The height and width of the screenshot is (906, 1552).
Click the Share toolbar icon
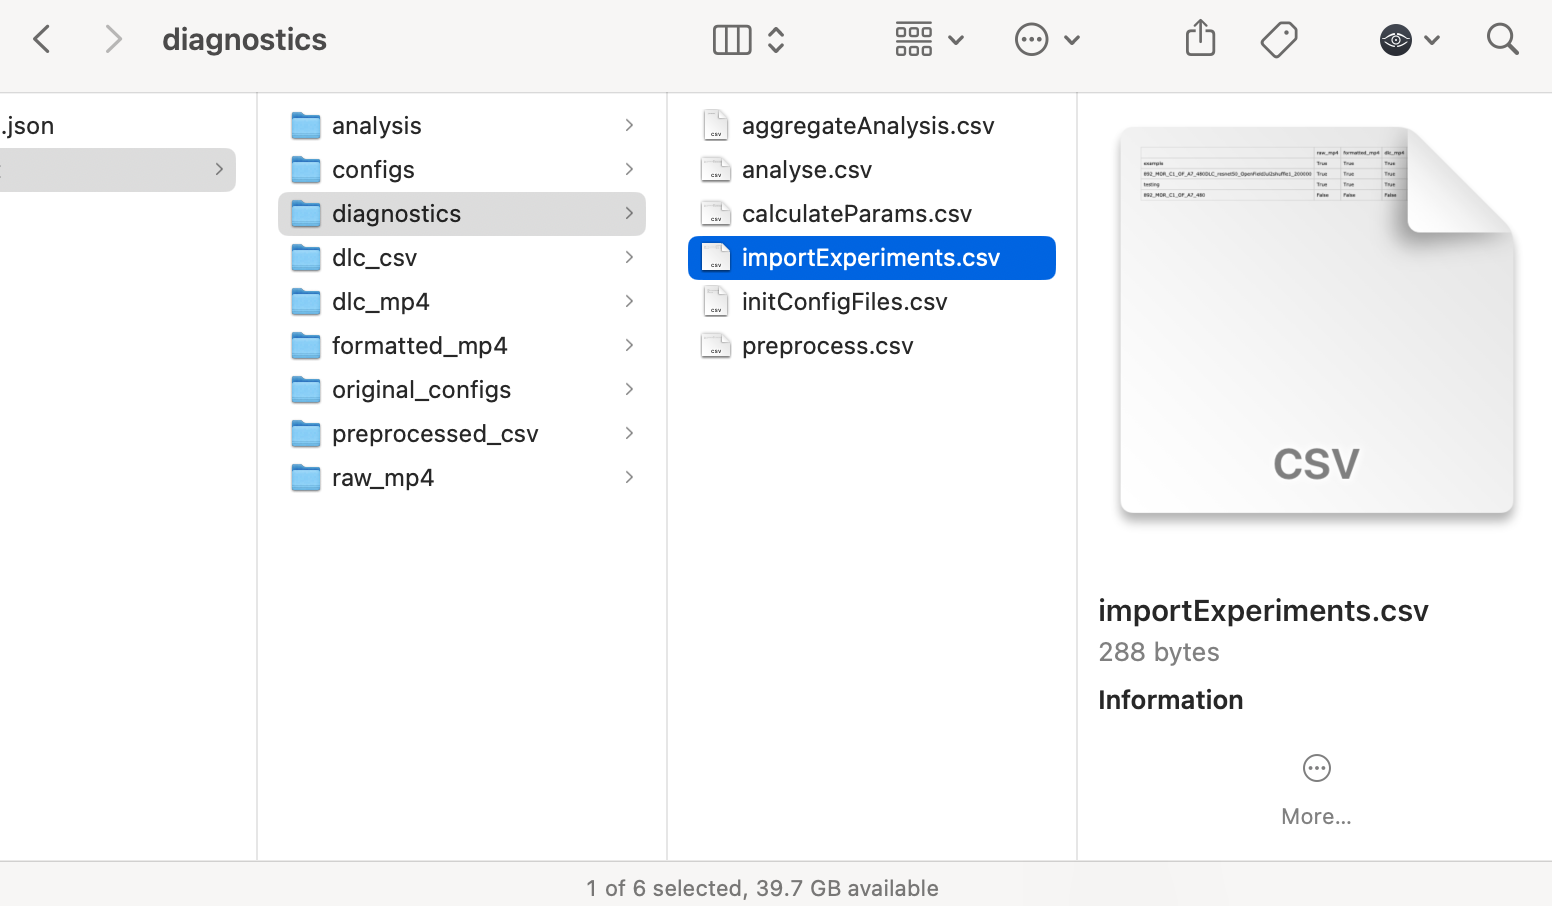(x=1200, y=39)
